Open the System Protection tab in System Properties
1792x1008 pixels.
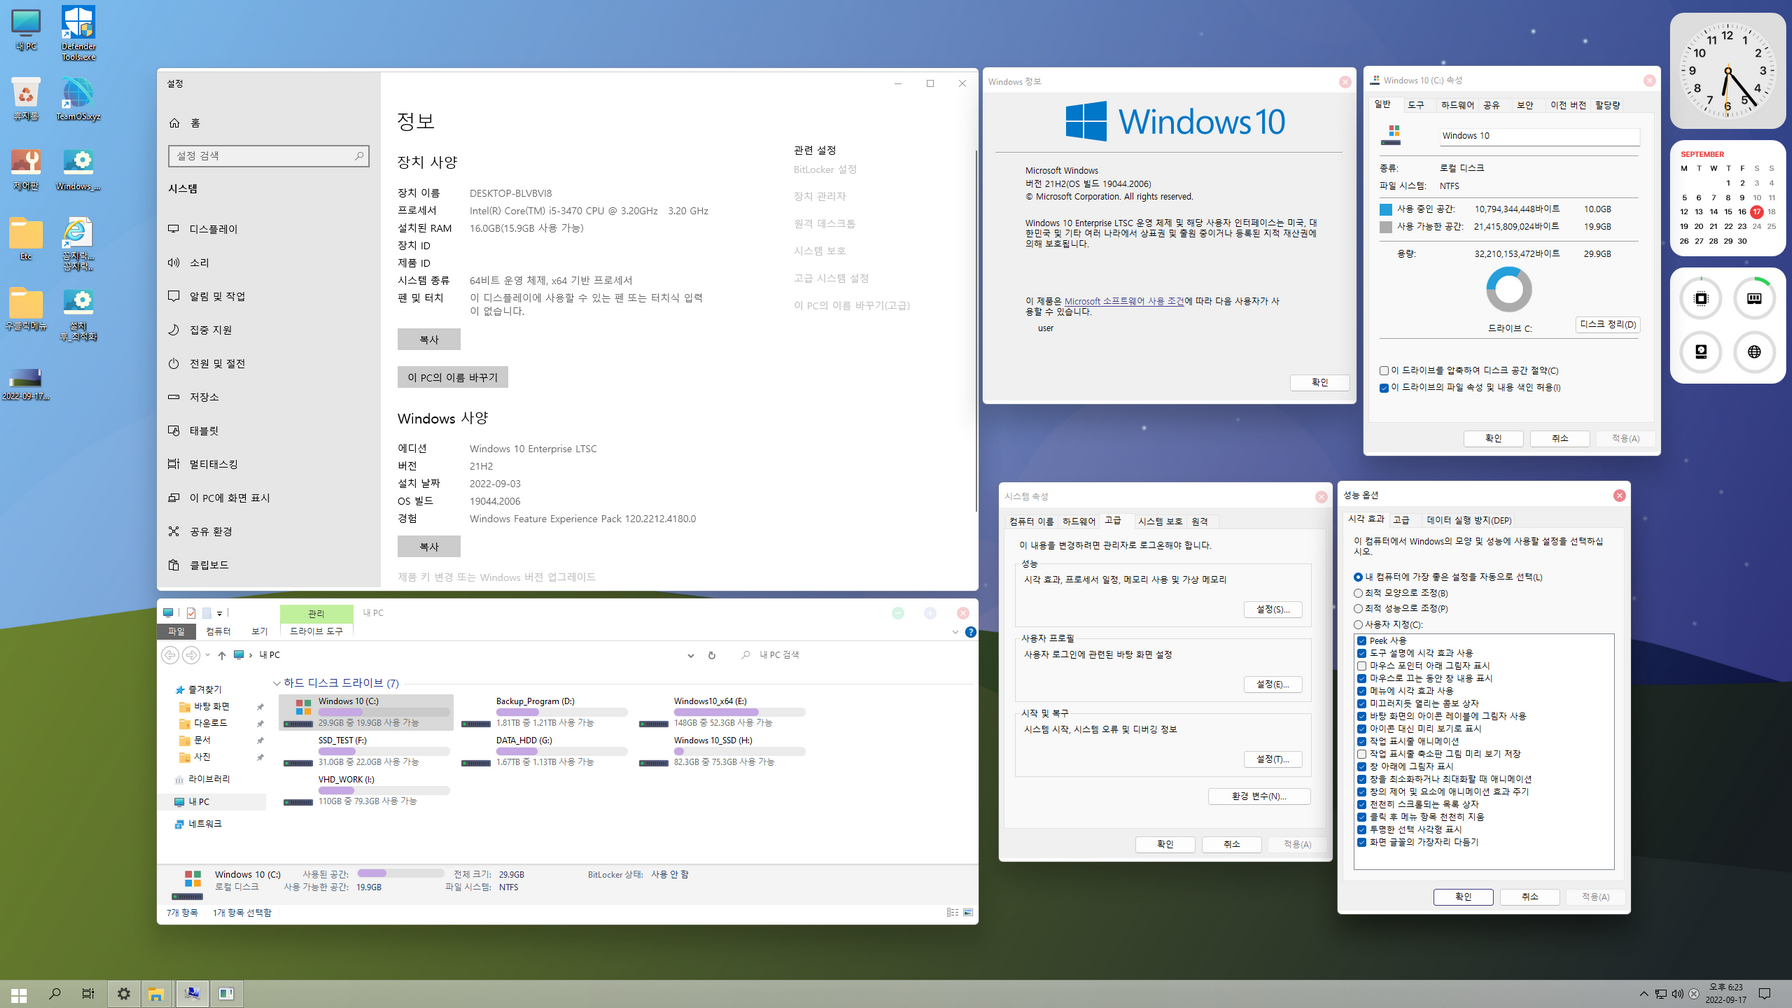pos(1160,521)
